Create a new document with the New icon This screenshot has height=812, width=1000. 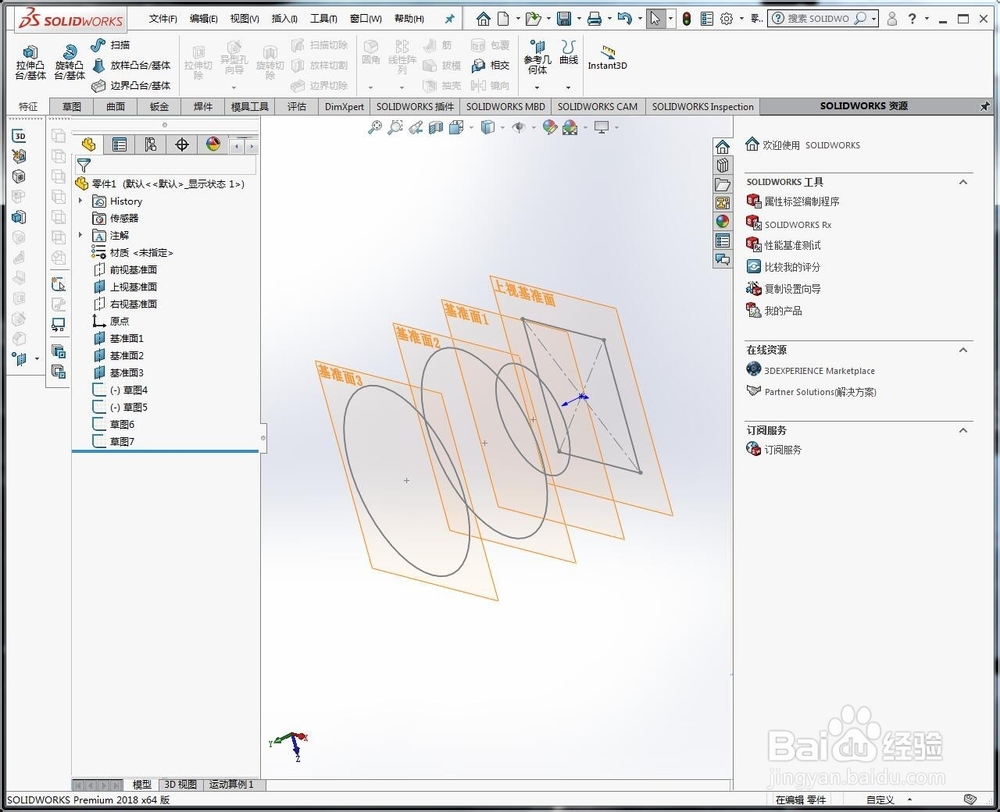tap(503, 18)
